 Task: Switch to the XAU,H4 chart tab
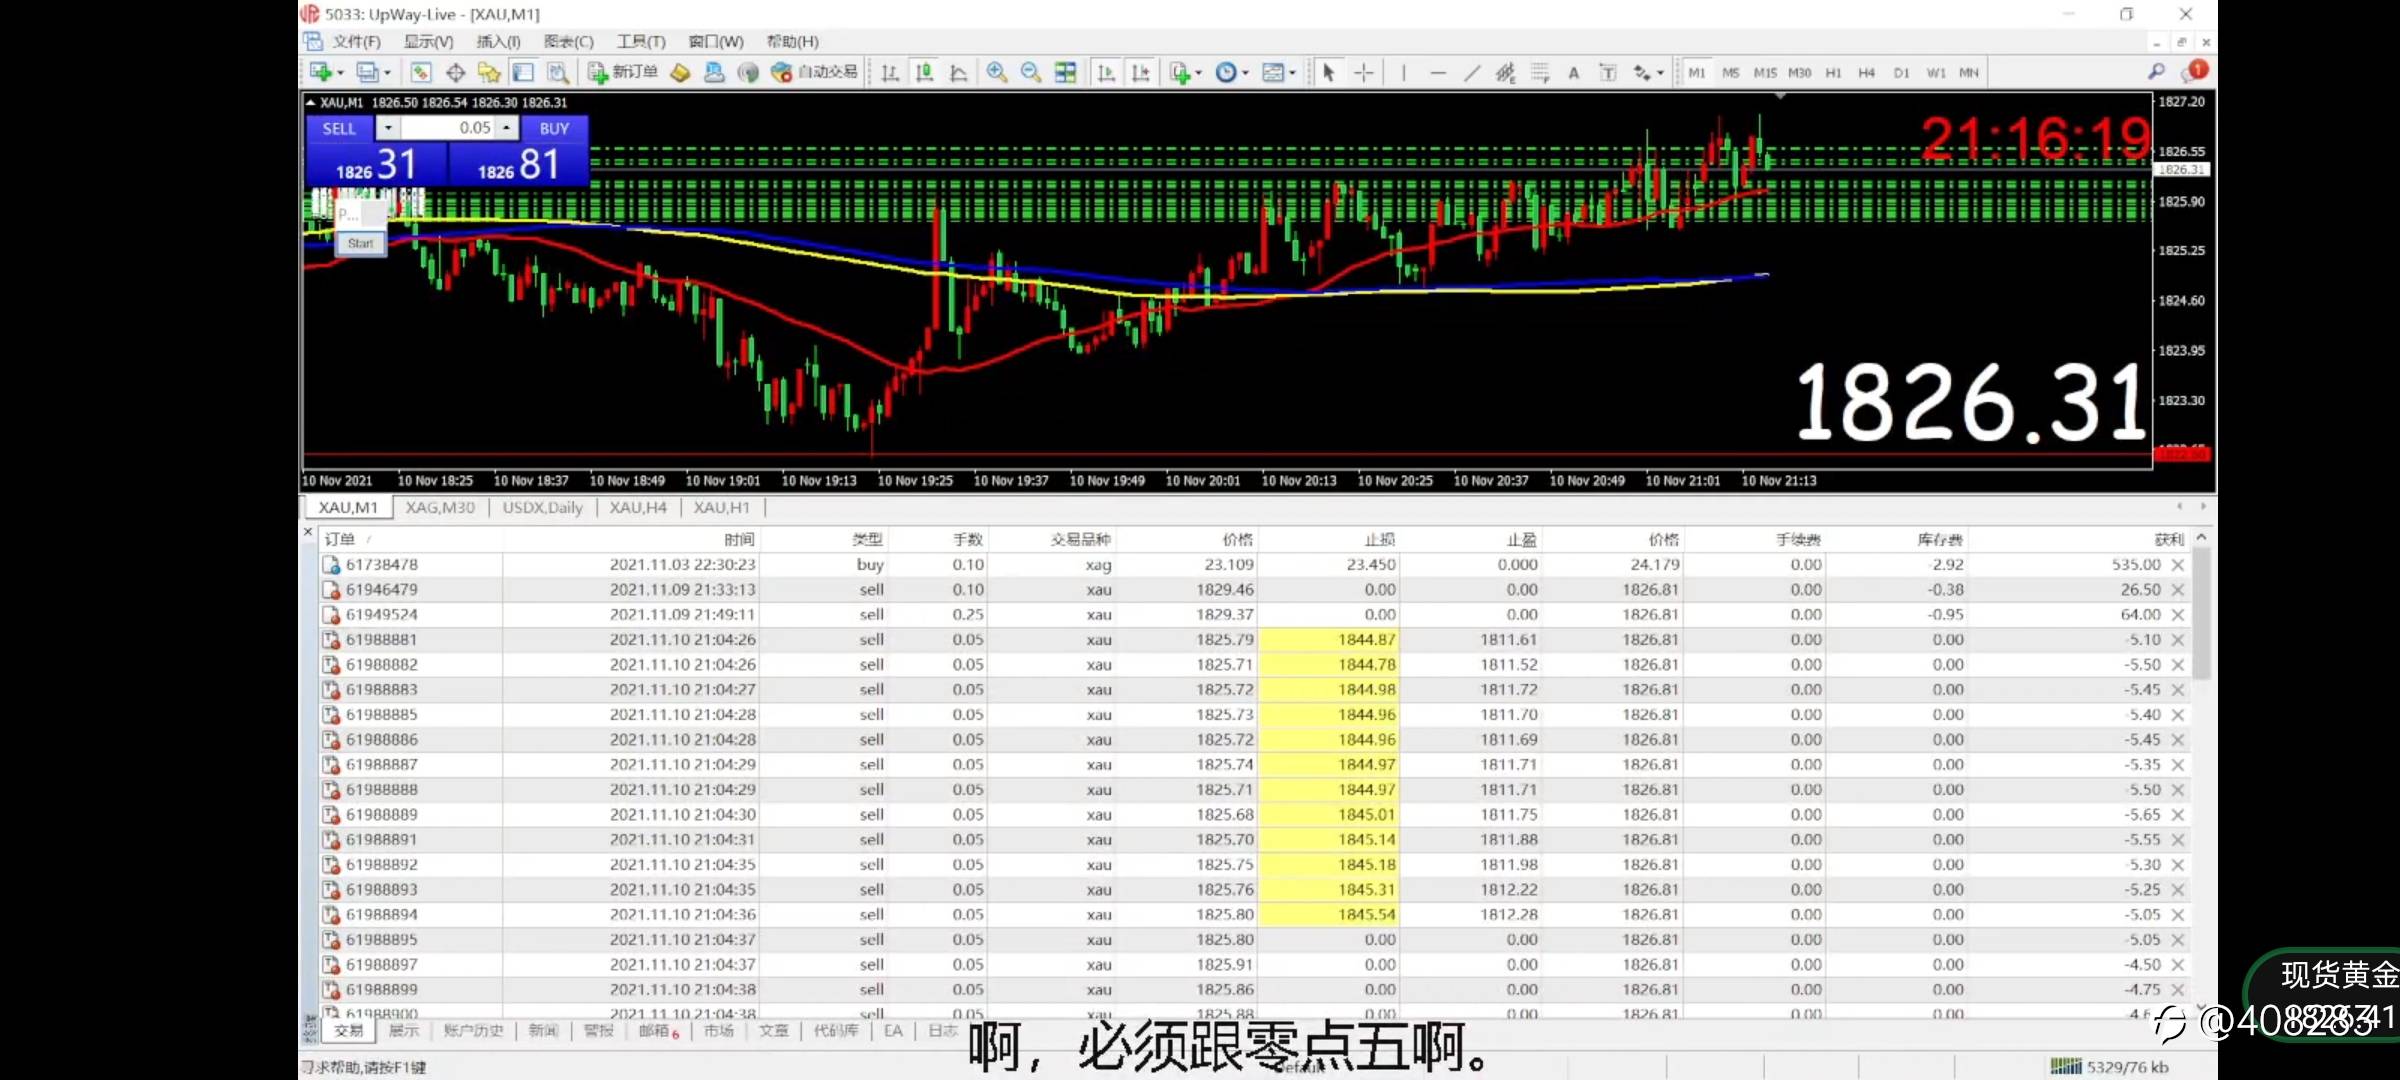tap(637, 507)
